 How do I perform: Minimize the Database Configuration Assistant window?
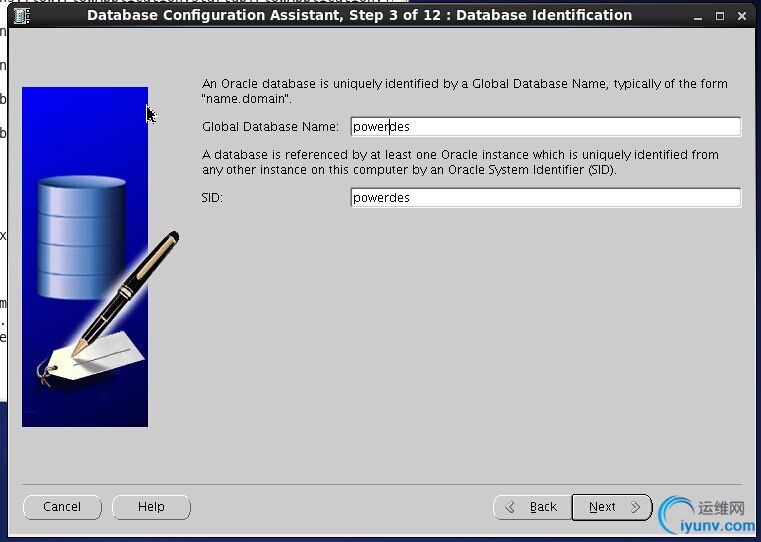[698, 16]
